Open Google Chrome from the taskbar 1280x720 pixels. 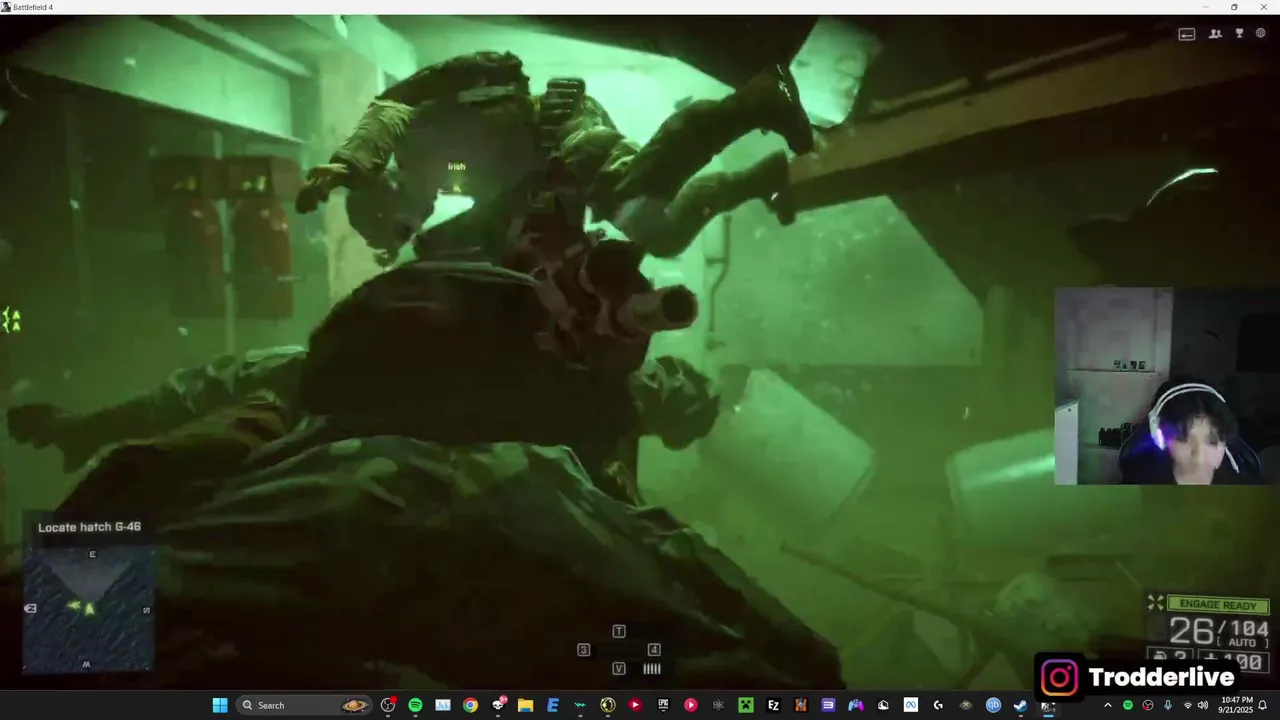click(x=470, y=705)
